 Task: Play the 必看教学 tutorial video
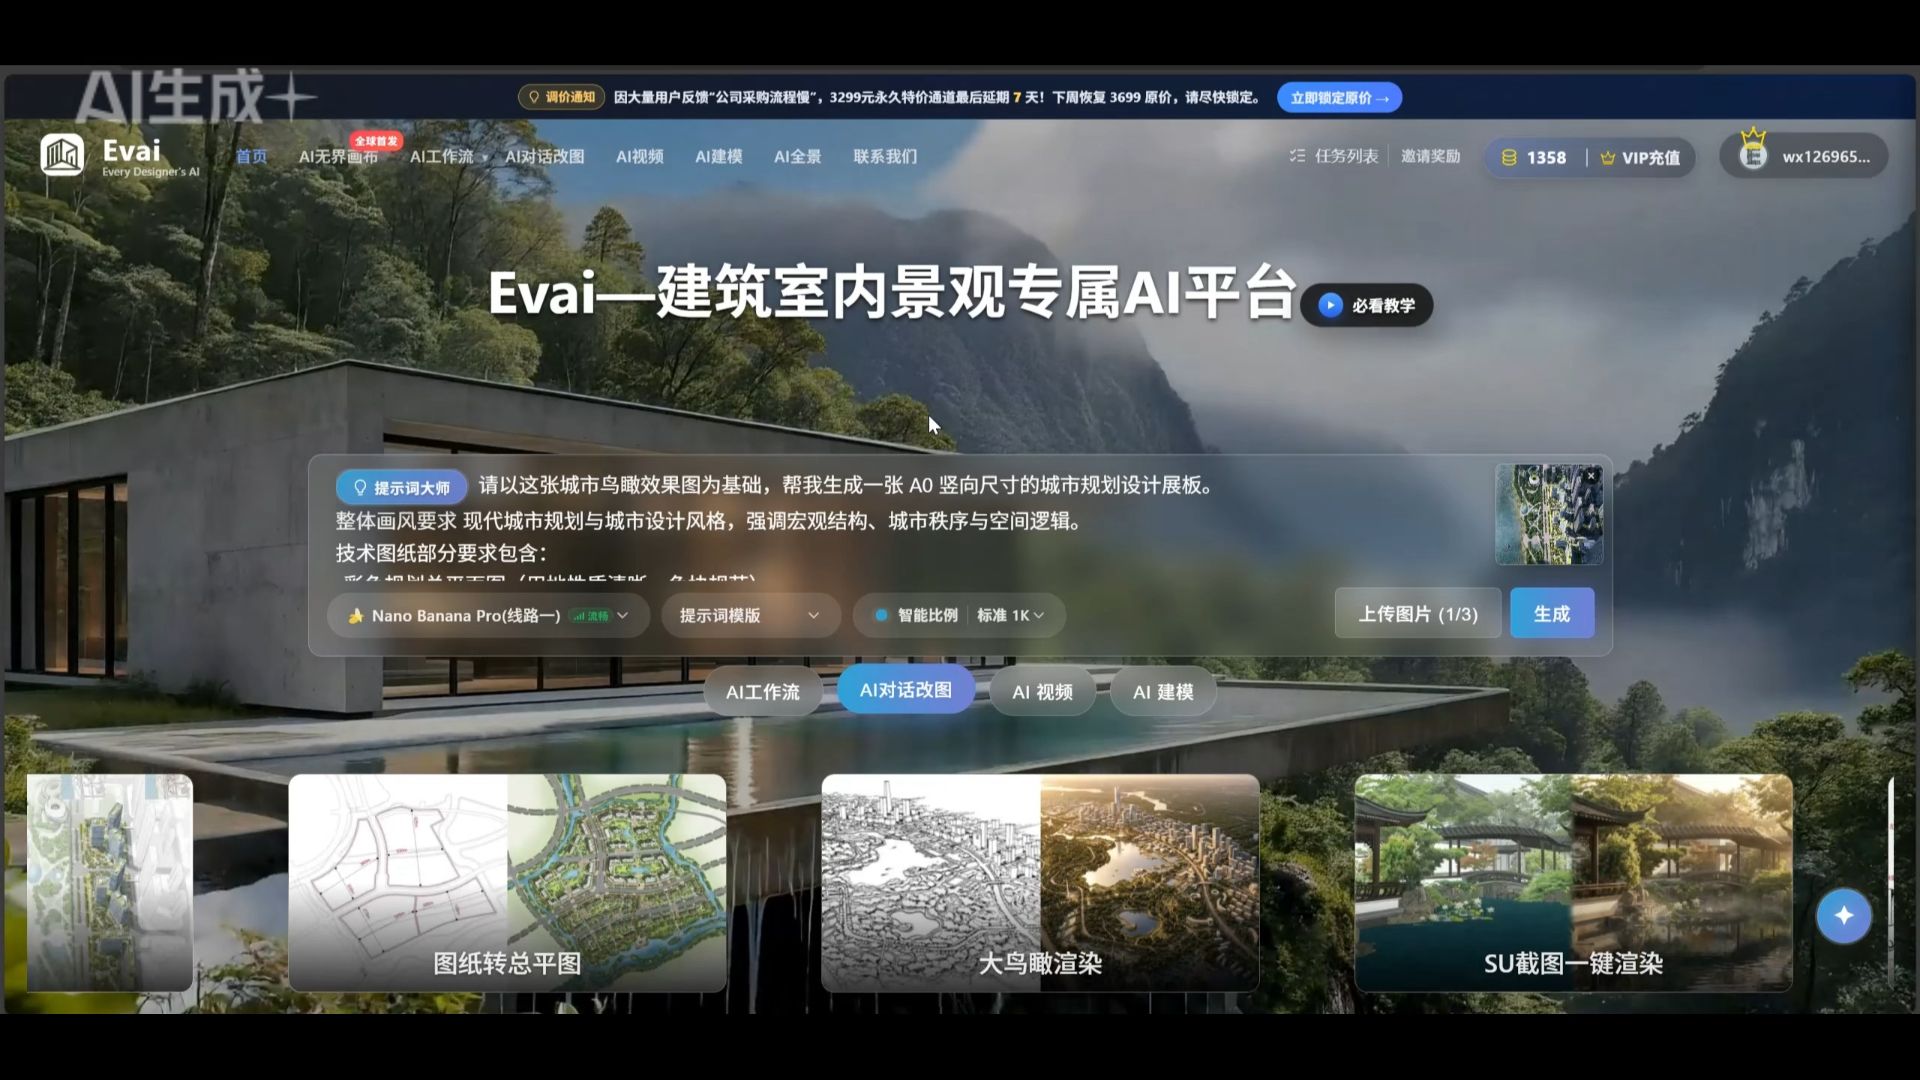[1366, 305]
